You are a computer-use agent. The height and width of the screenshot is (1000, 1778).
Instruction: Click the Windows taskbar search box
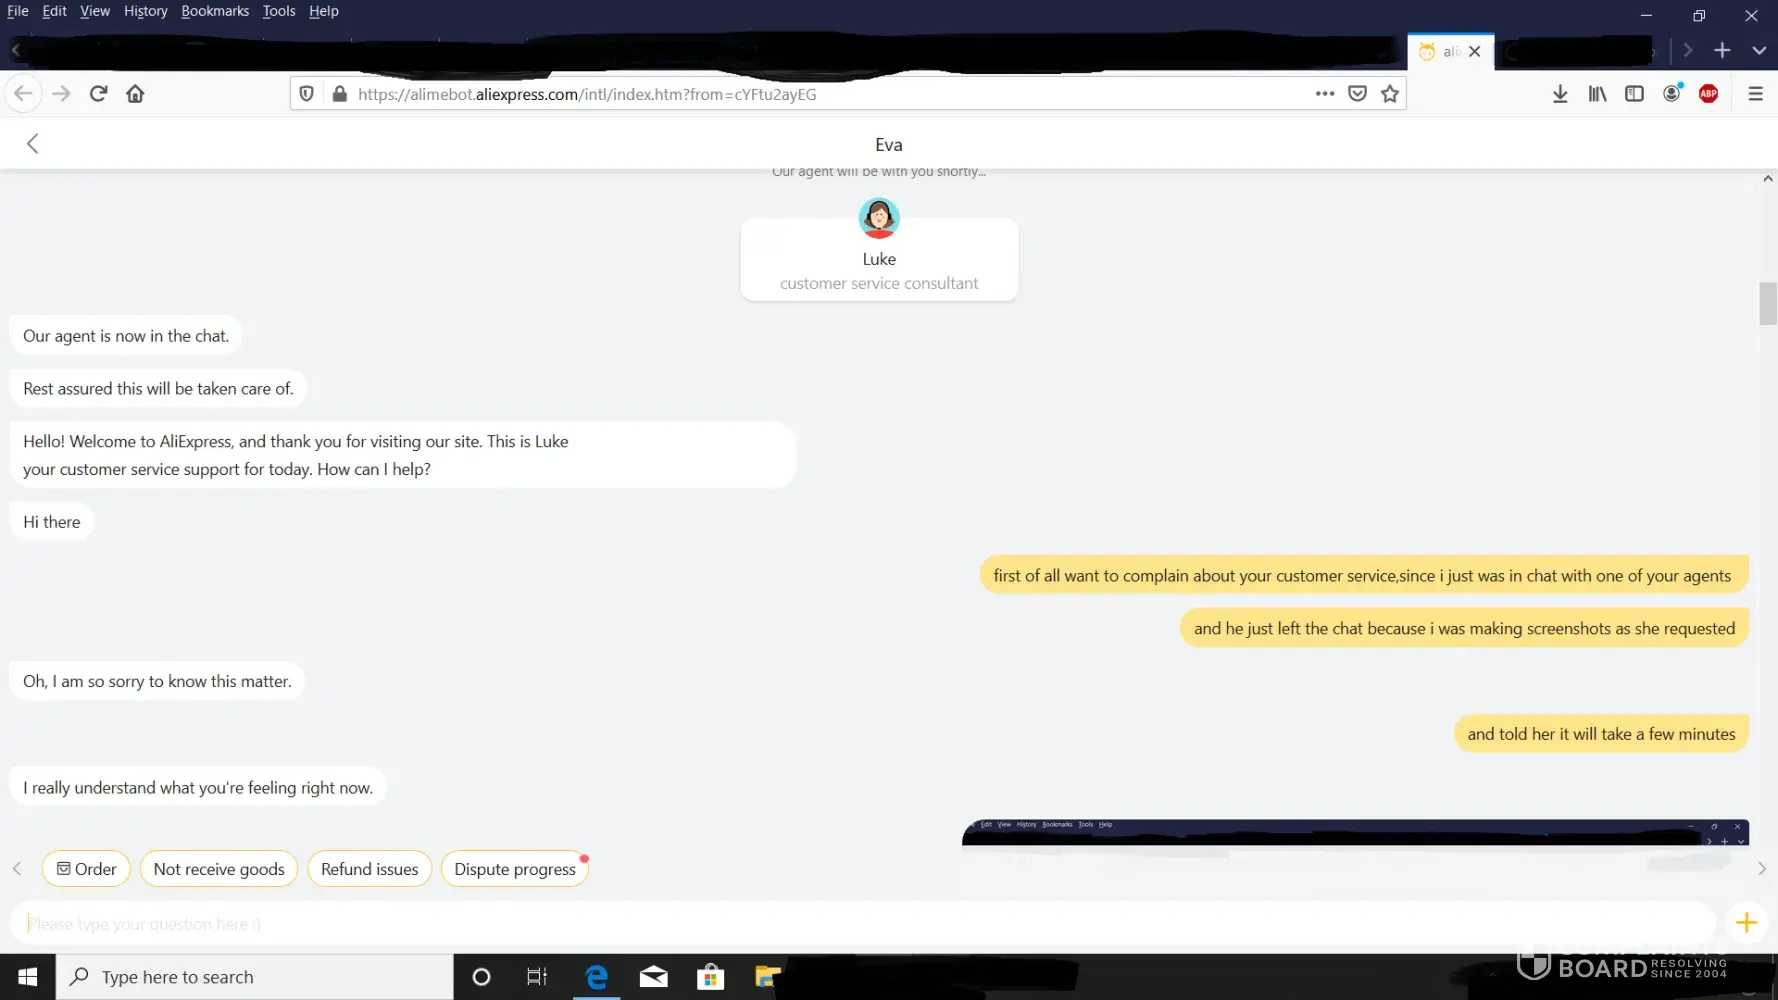pyautogui.click(x=255, y=977)
